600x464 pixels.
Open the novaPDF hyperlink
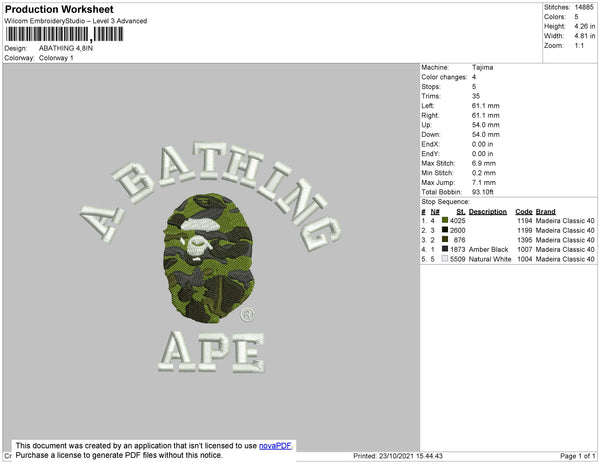pyautogui.click(x=275, y=446)
